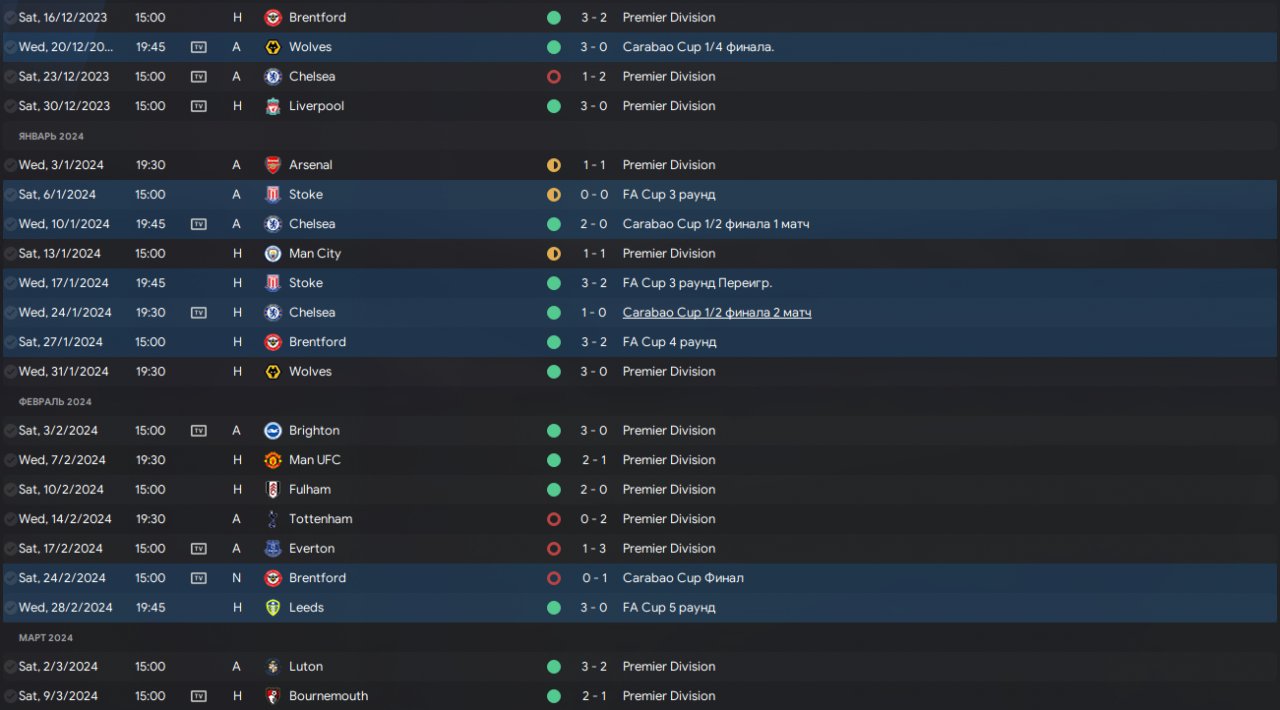This screenshot has height=710, width=1280.
Task: Click the Man City badge icon
Action: coord(273,254)
